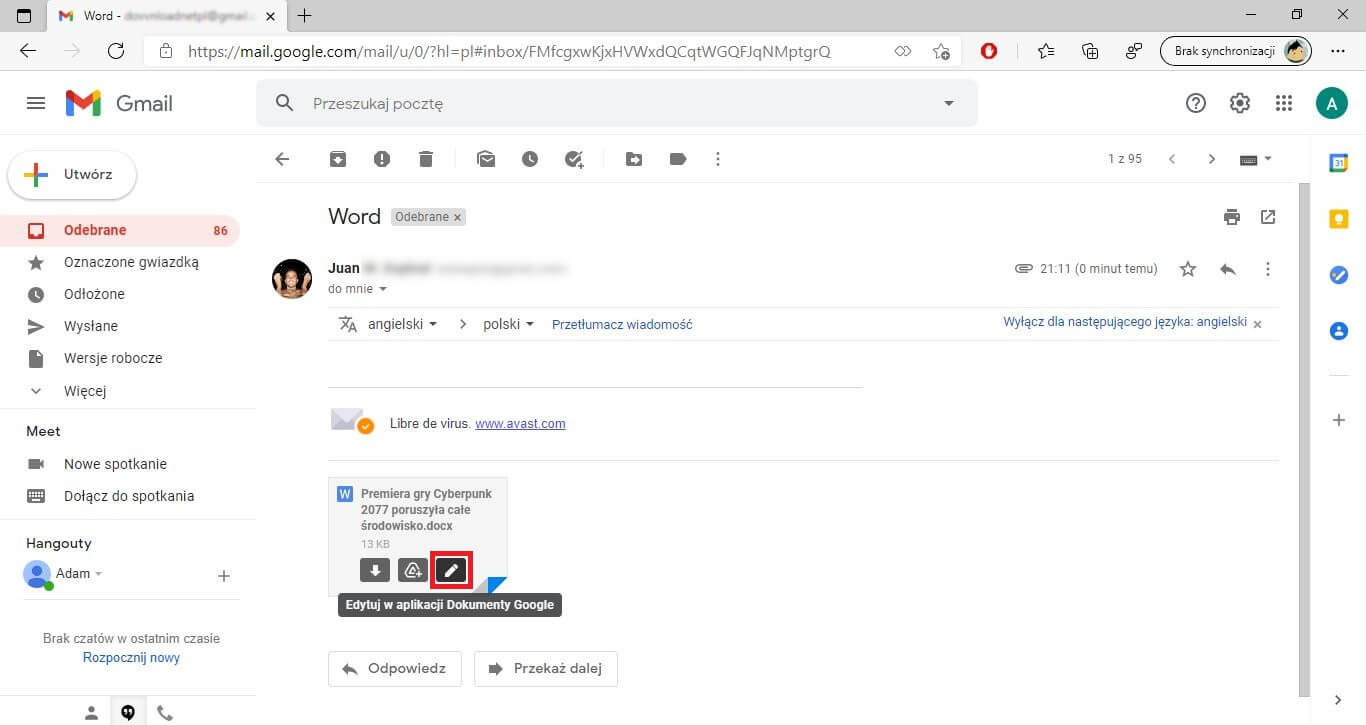Open Contacts side panel

pos(1339,331)
